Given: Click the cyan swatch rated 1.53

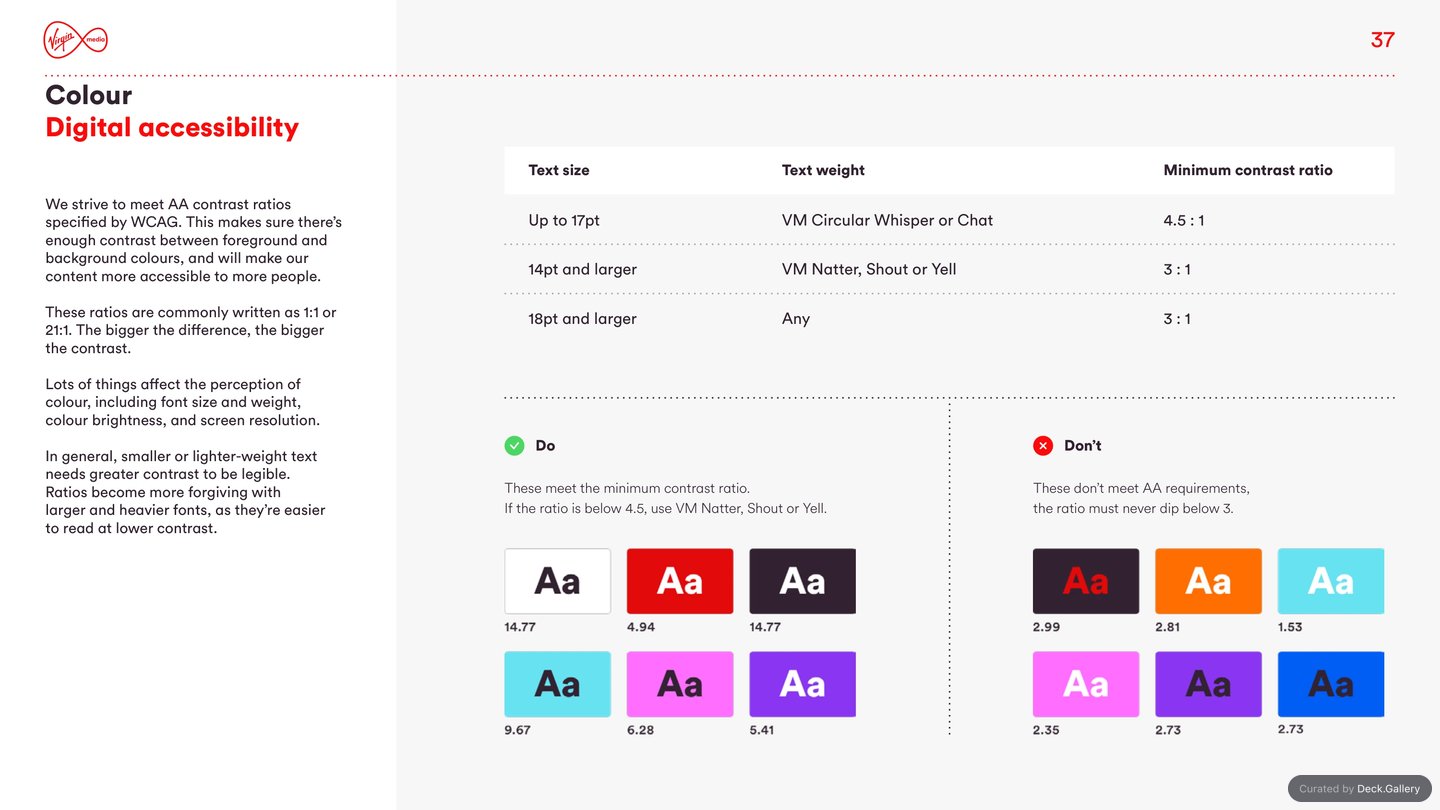Looking at the screenshot, I should 1331,581.
